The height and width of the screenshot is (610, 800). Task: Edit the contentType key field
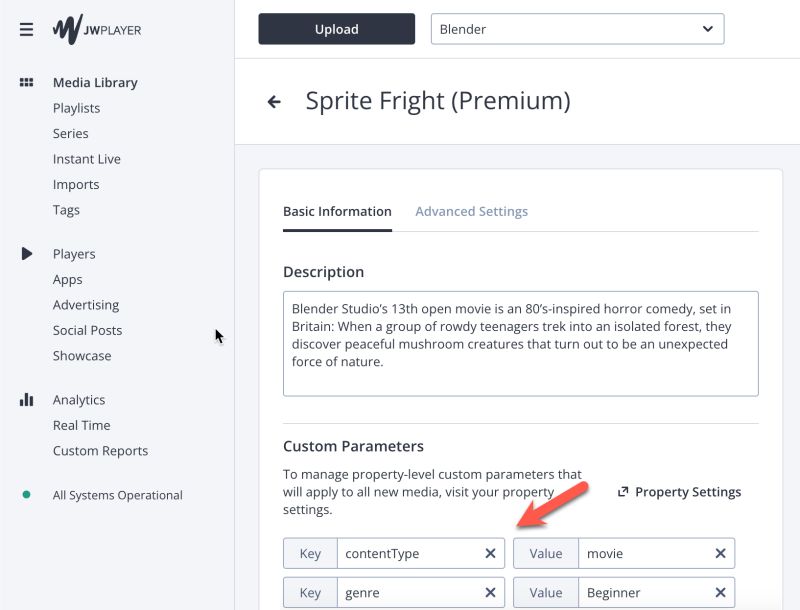408,554
